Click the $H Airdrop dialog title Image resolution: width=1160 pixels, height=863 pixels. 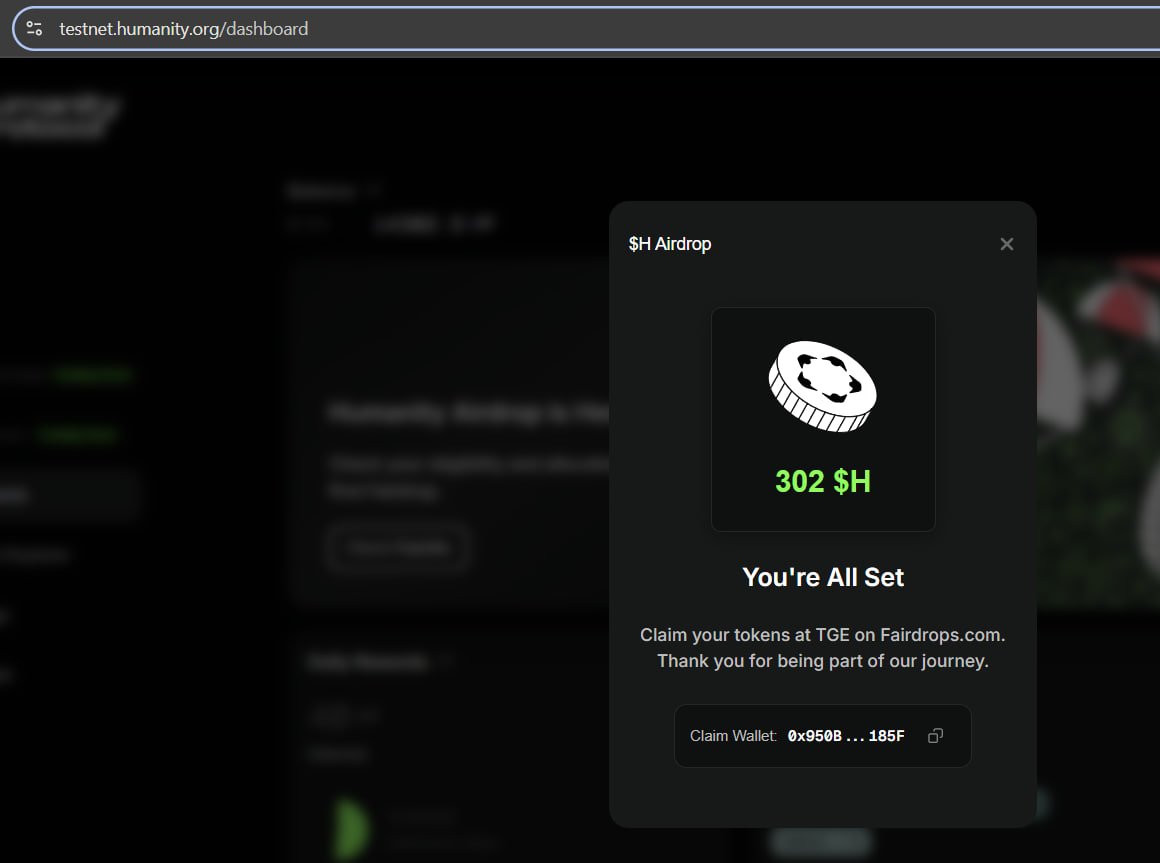click(670, 244)
